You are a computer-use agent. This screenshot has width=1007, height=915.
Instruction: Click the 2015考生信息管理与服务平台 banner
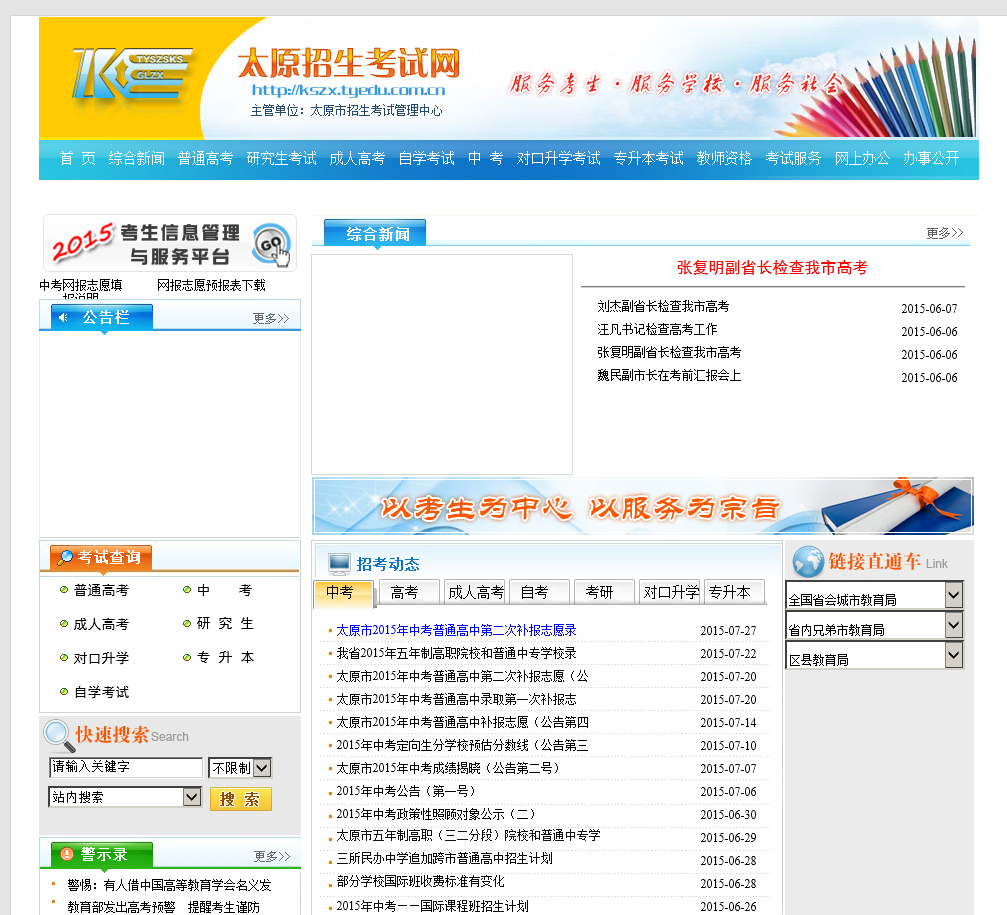170,243
